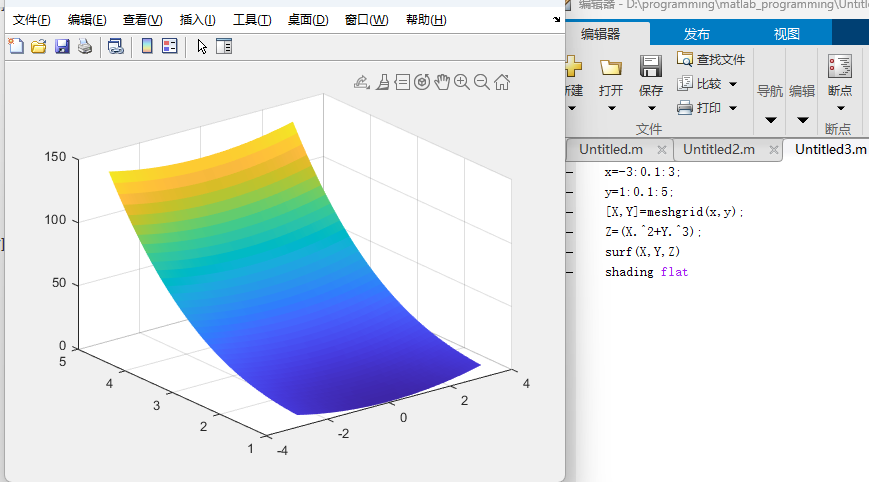Screen dimensions: 869x482
Task: Click Print (打印) in editor ribbon
Action: (x=699, y=107)
